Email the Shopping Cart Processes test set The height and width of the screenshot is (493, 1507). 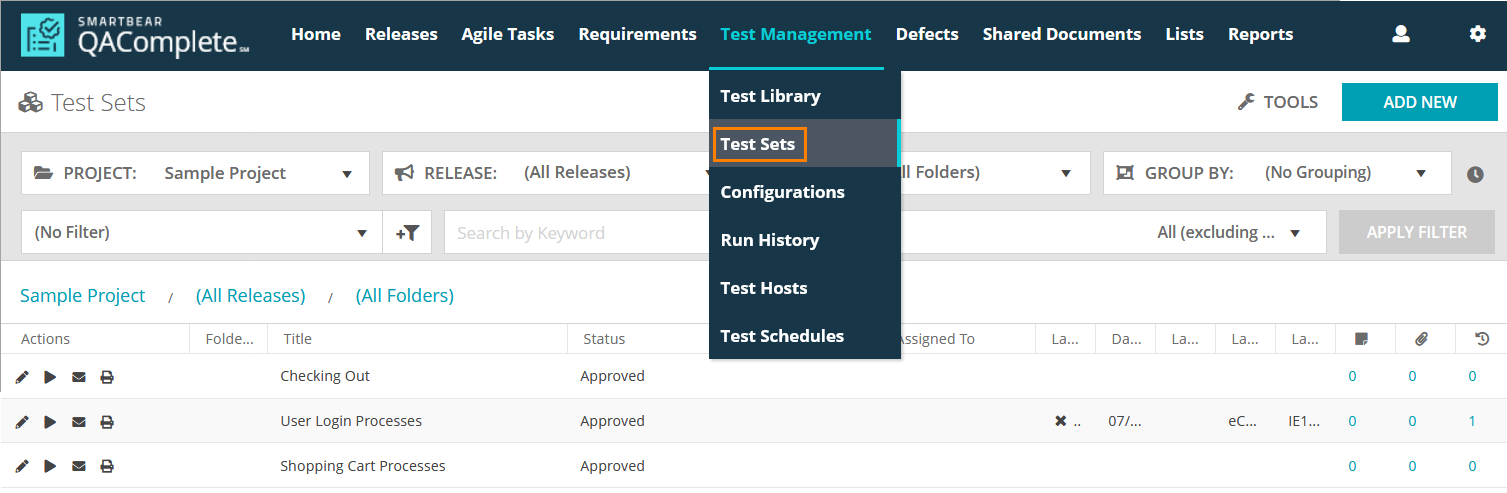[79, 466]
